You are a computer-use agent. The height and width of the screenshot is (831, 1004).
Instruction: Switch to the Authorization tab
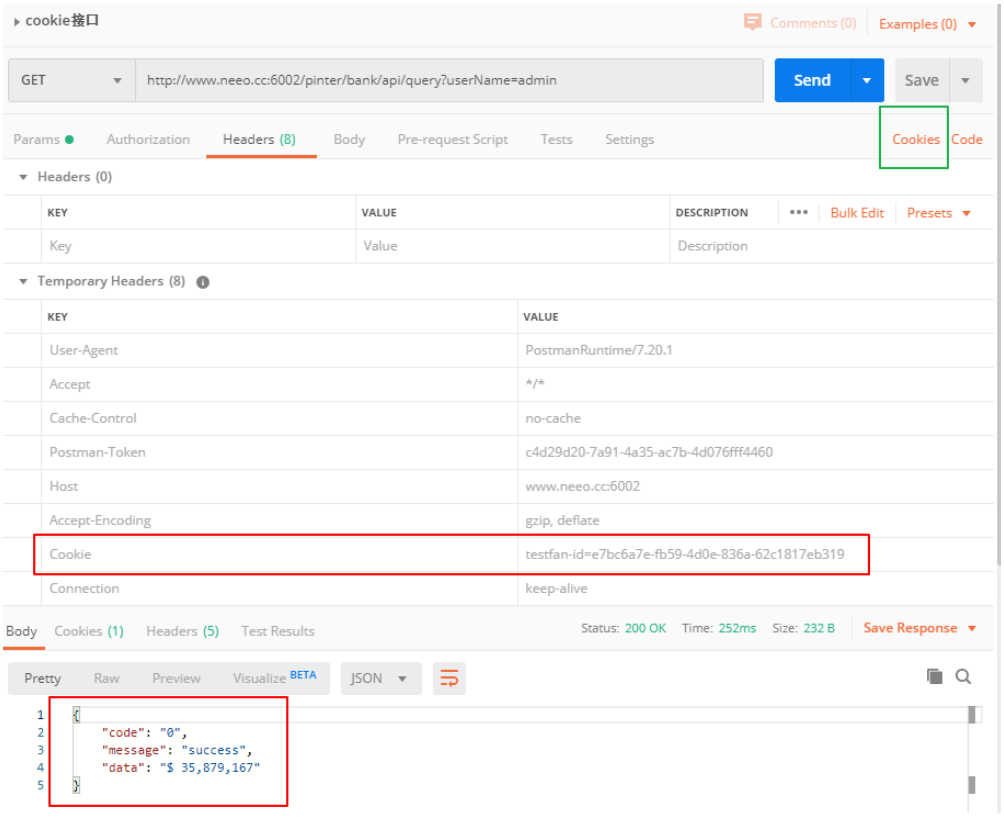pyautogui.click(x=148, y=140)
